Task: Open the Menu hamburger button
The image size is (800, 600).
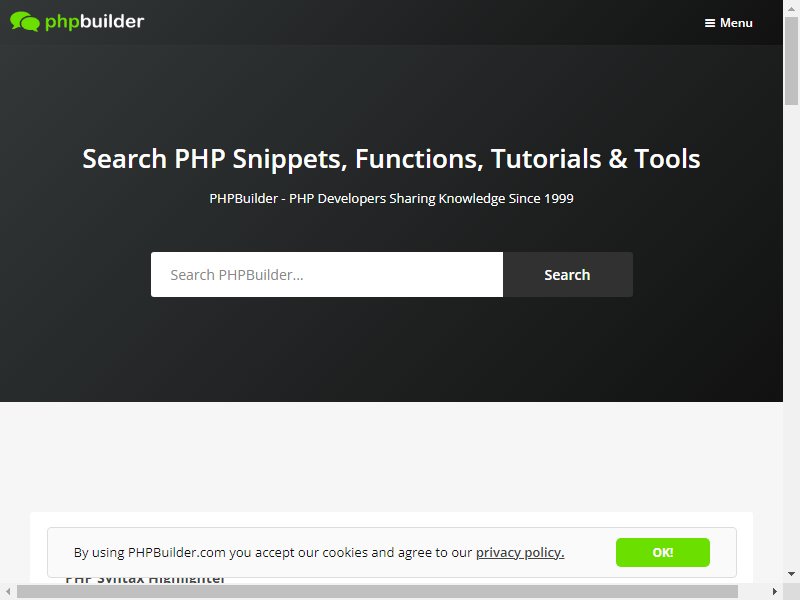Action: point(729,23)
